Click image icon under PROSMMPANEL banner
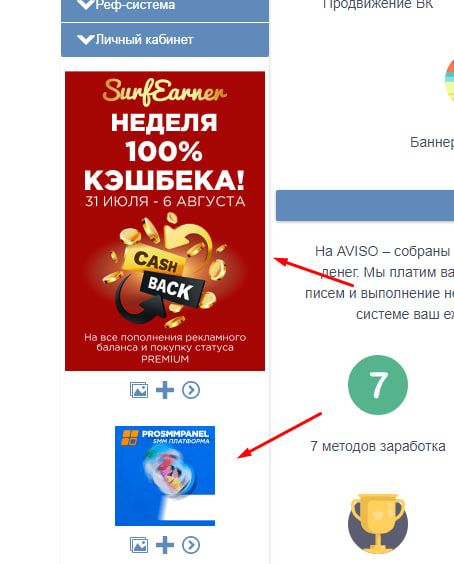 point(139,545)
